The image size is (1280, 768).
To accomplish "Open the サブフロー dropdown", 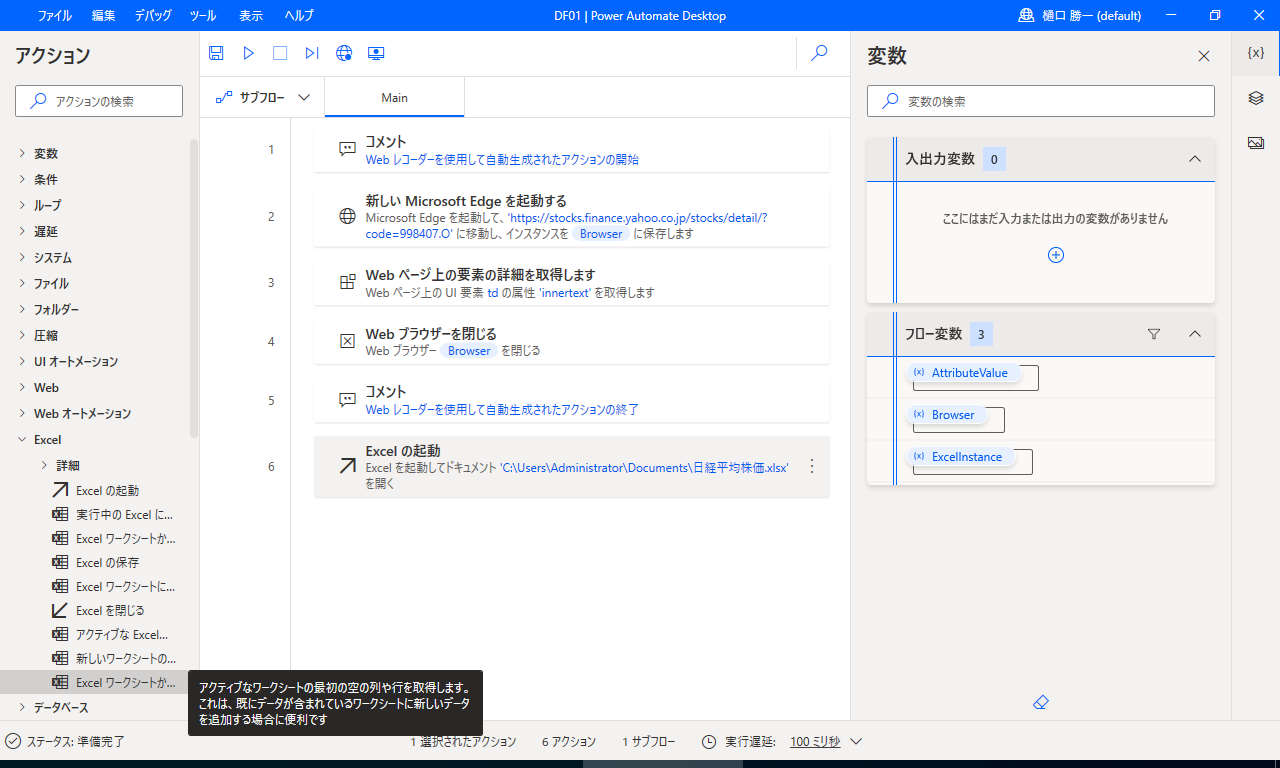I will tap(262, 98).
